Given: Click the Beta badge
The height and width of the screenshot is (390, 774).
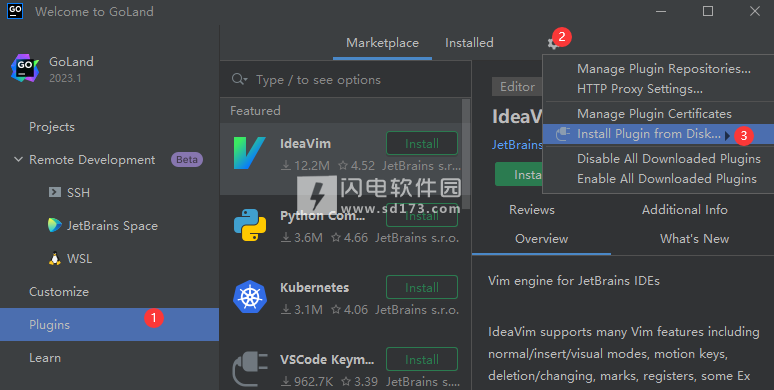Looking at the screenshot, I should (187, 159).
